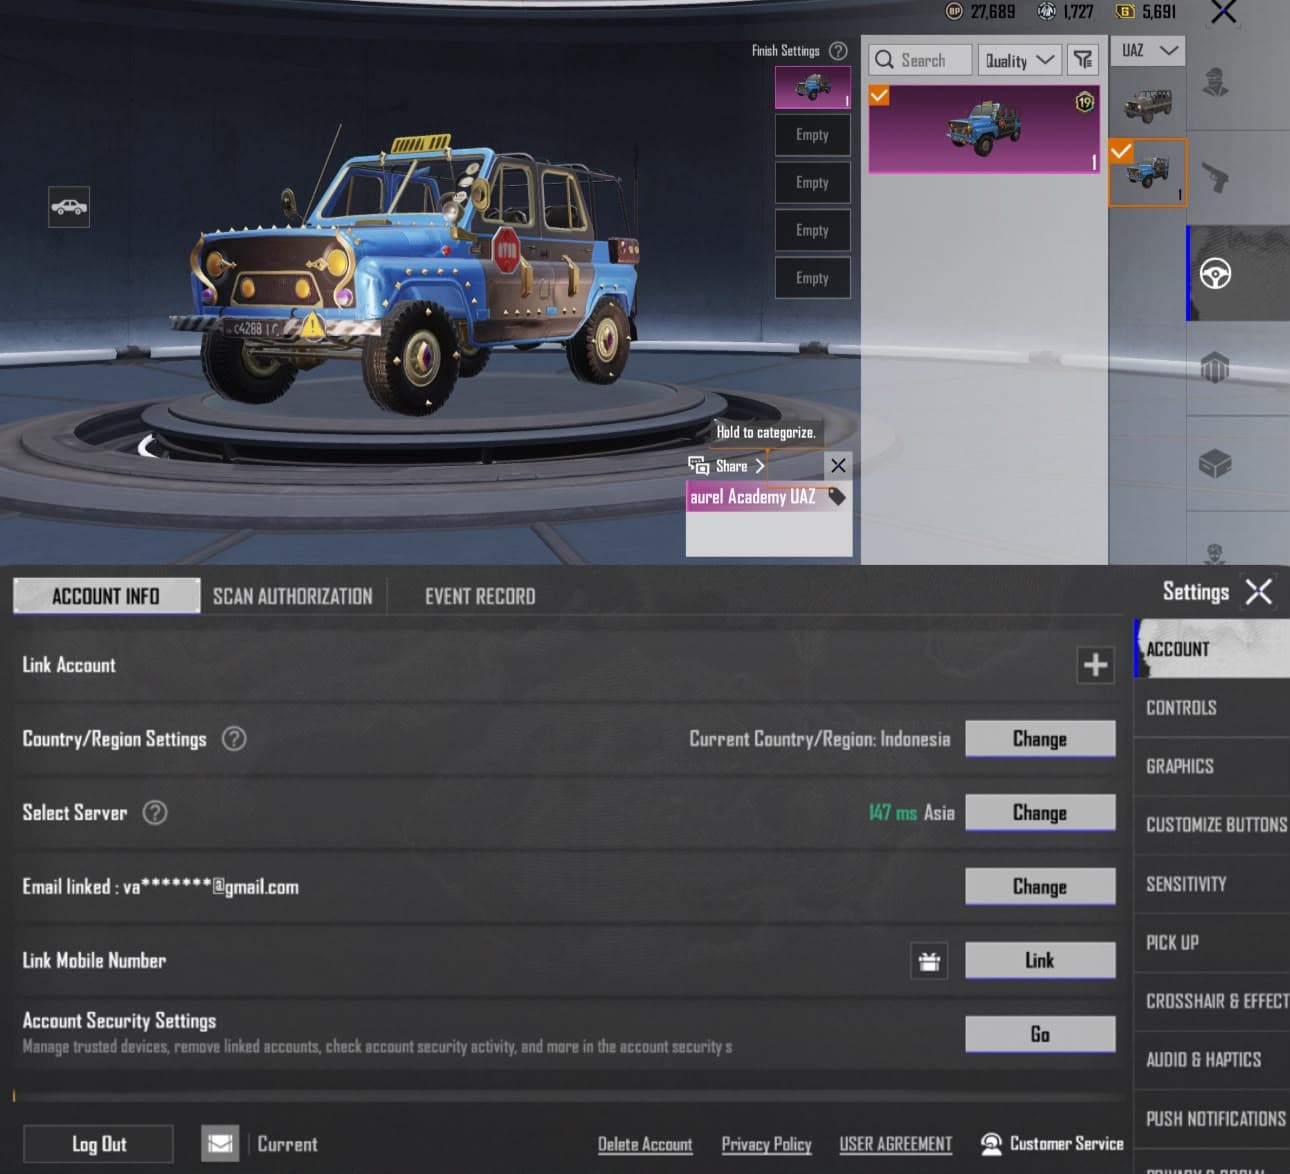
Task: Click the tag icon on Laurel Academy UAZ
Action: 837,496
